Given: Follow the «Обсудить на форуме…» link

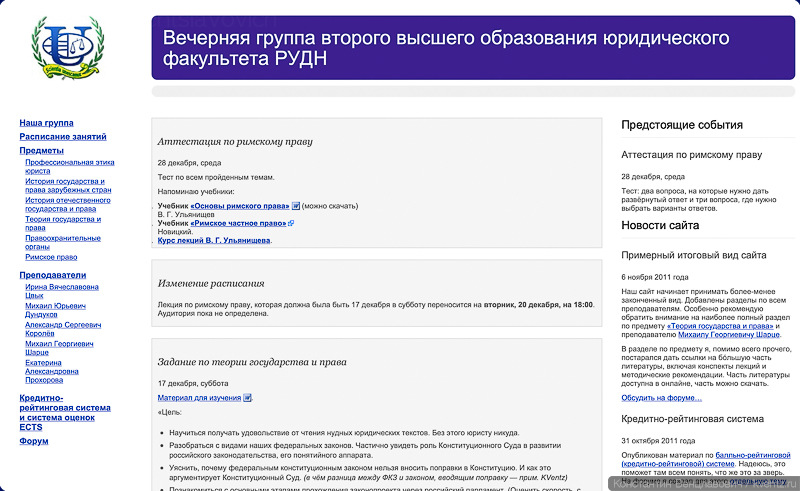Looking at the screenshot, I should pos(662,397).
